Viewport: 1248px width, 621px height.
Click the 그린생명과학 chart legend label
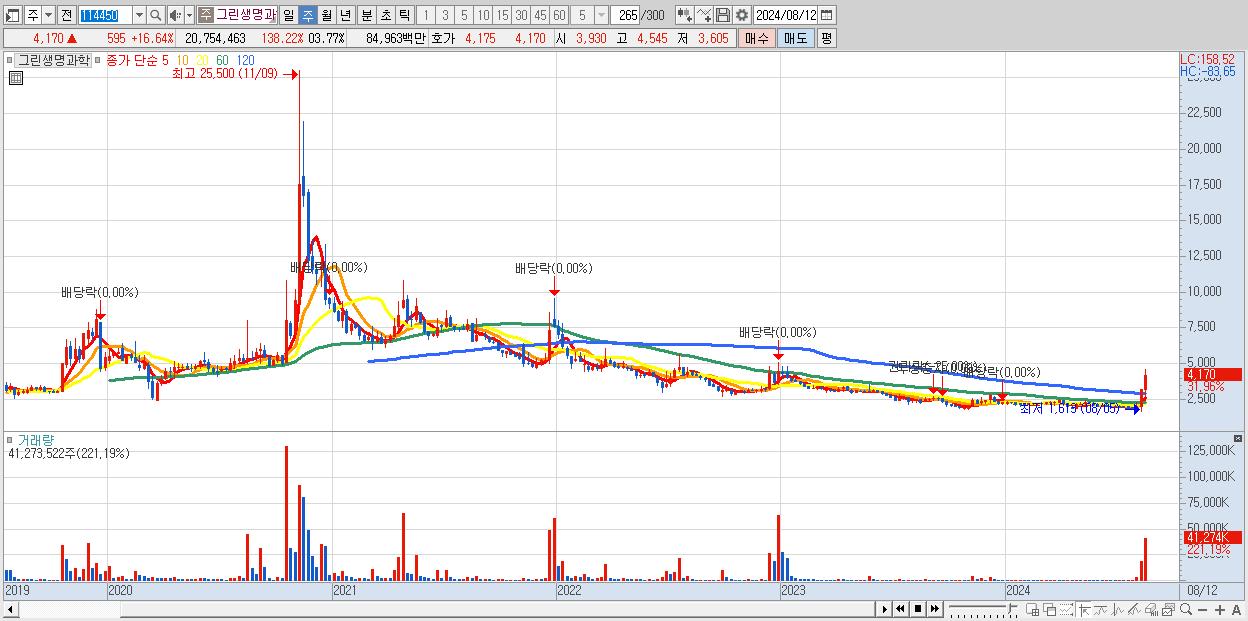(x=54, y=60)
